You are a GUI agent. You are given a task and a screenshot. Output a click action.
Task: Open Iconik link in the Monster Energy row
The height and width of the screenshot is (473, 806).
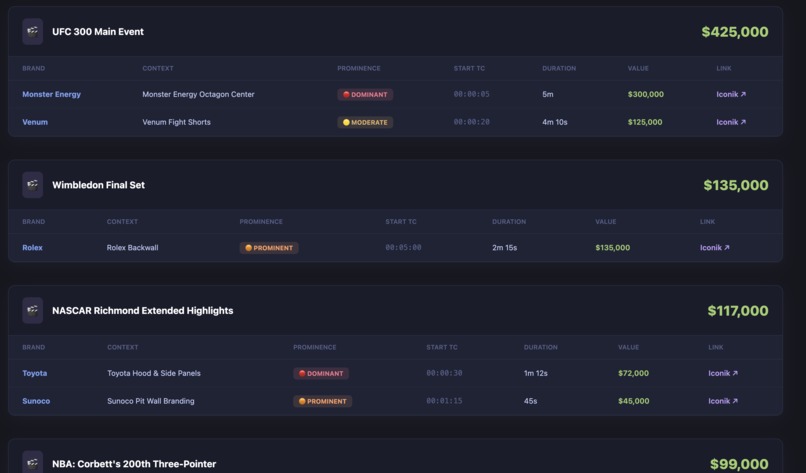[x=731, y=94]
